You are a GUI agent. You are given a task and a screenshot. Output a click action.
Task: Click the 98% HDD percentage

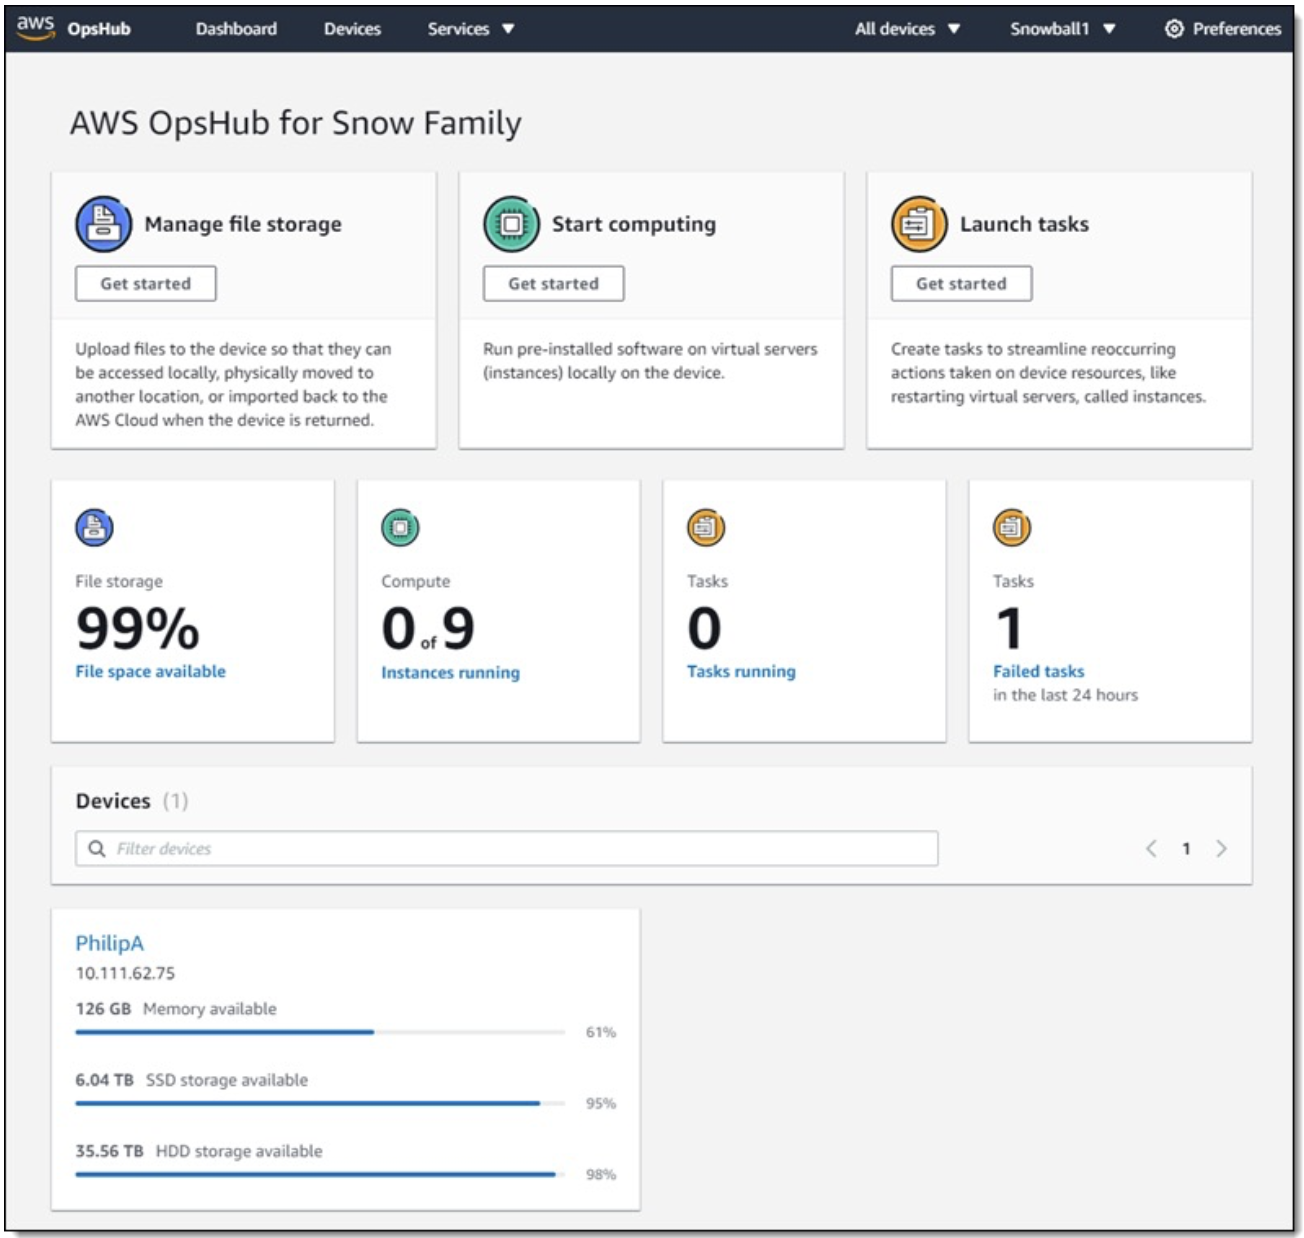[x=601, y=1174]
